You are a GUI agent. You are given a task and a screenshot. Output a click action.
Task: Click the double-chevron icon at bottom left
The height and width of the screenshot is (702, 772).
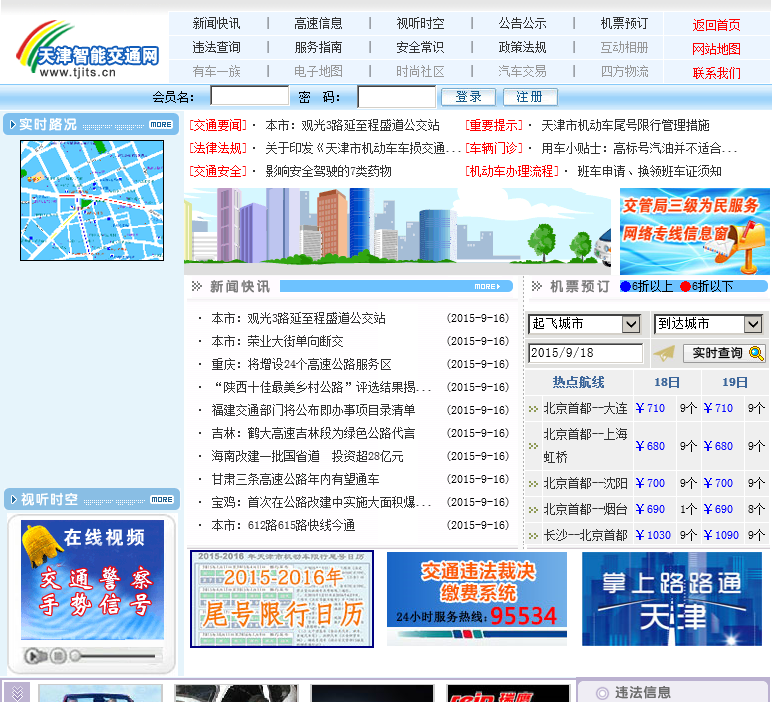(x=17, y=692)
